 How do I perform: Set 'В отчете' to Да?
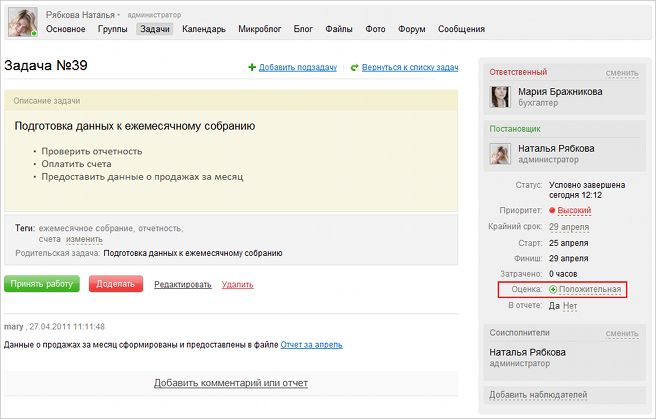point(554,305)
